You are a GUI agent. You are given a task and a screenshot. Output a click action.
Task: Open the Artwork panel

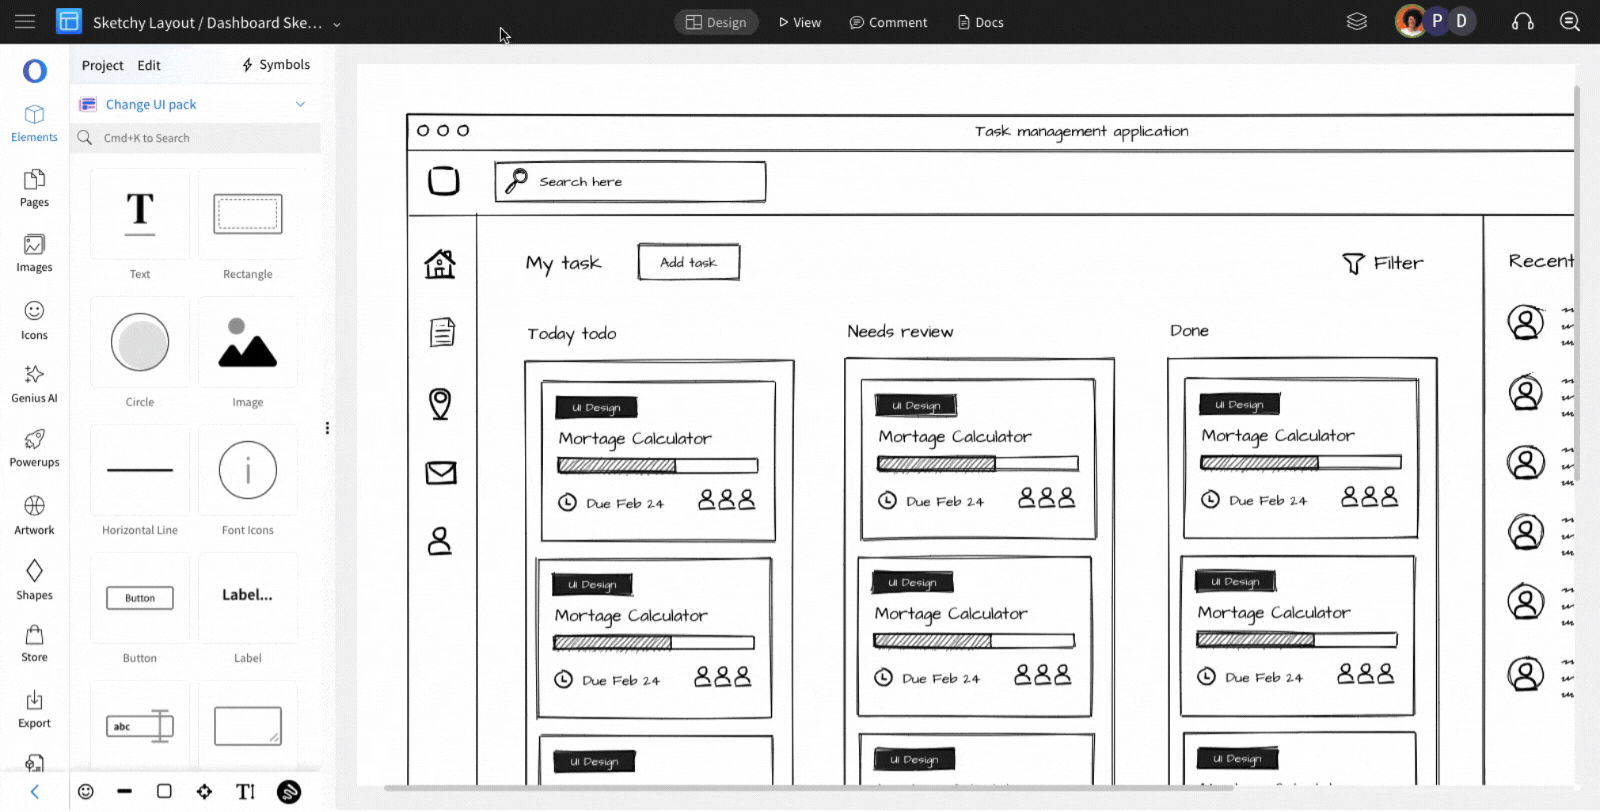(x=34, y=515)
